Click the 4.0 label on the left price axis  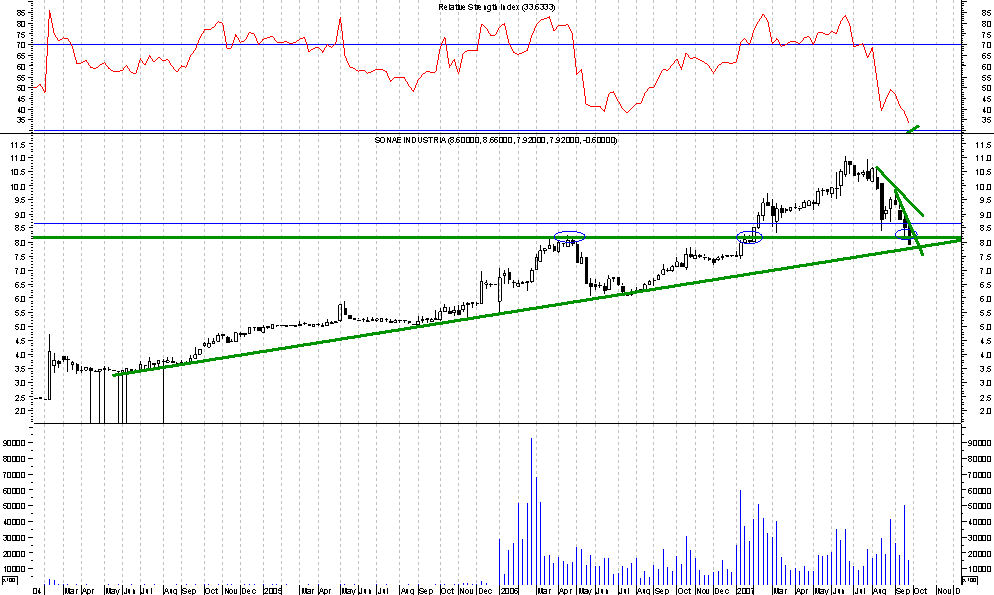click(20, 355)
